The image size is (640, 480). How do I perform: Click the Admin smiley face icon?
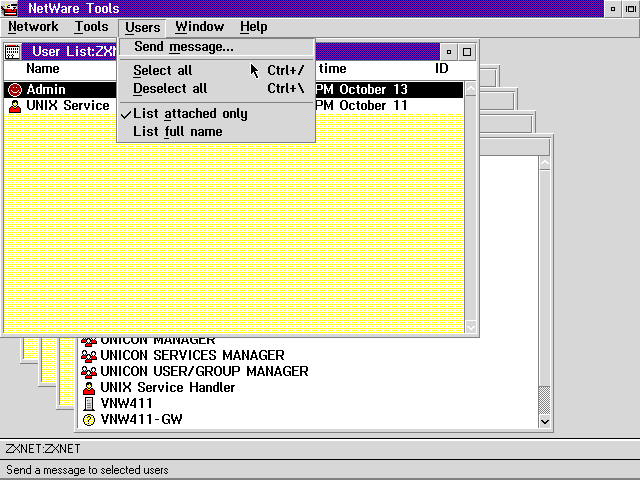coord(15,90)
